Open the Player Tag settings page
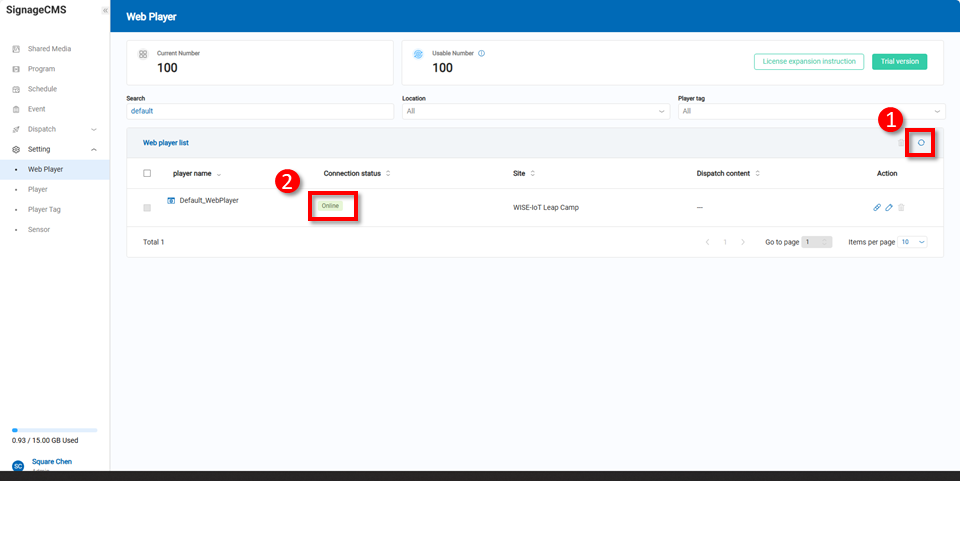 pos(44,209)
